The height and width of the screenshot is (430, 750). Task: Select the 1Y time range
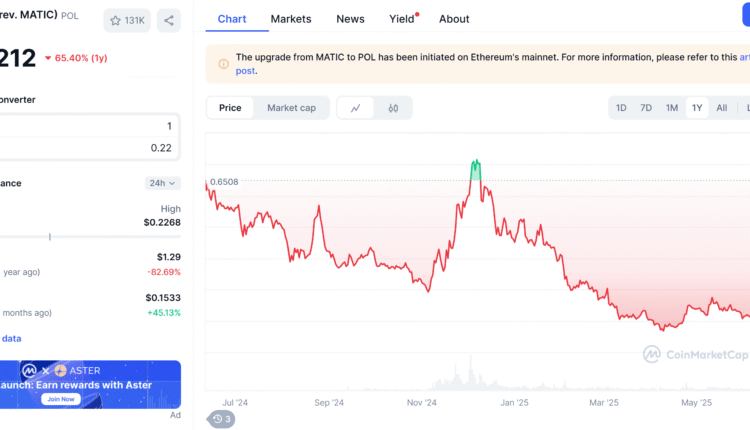tap(697, 108)
